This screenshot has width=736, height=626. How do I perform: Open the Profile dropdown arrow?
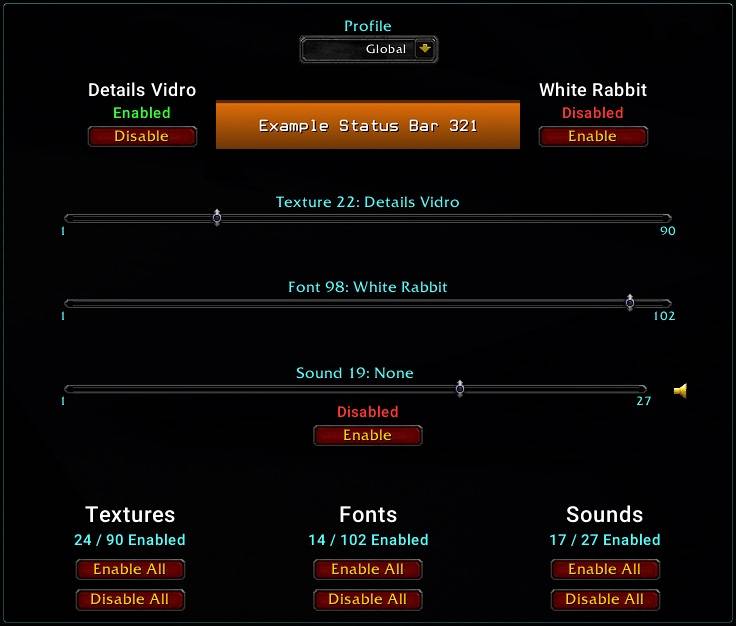[x=425, y=49]
